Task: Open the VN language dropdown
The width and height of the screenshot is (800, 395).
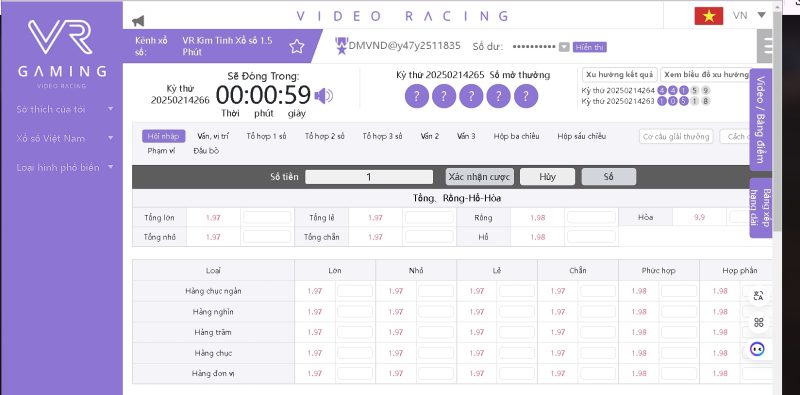Action: tap(749, 15)
